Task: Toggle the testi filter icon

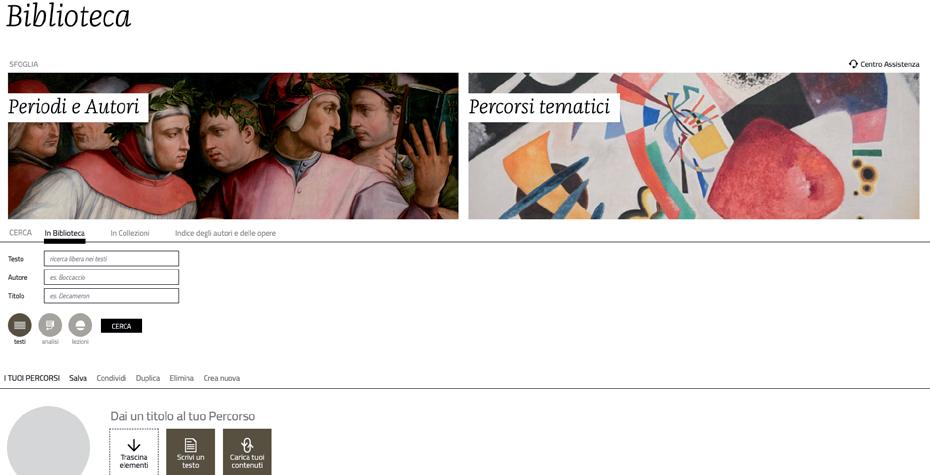Action: pyautogui.click(x=20, y=325)
